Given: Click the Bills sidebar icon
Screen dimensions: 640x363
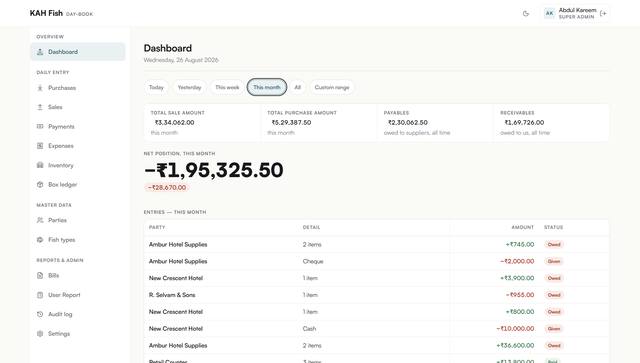Looking at the screenshot, I should pyautogui.click(x=40, y=276).
